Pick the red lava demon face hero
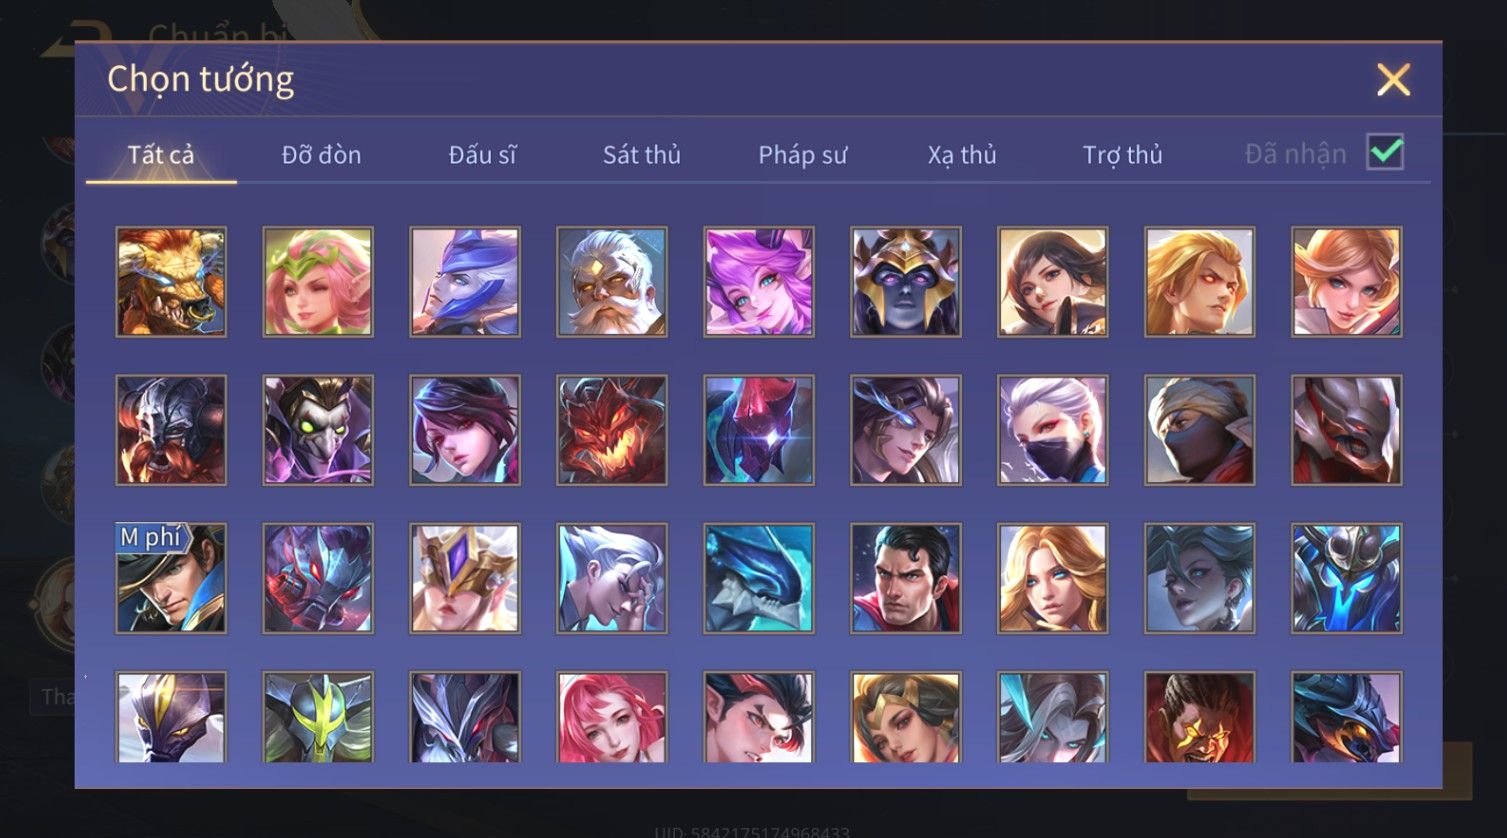This screenshot has width=1507, height=838. pyautogui.click(x=612, y=430)
